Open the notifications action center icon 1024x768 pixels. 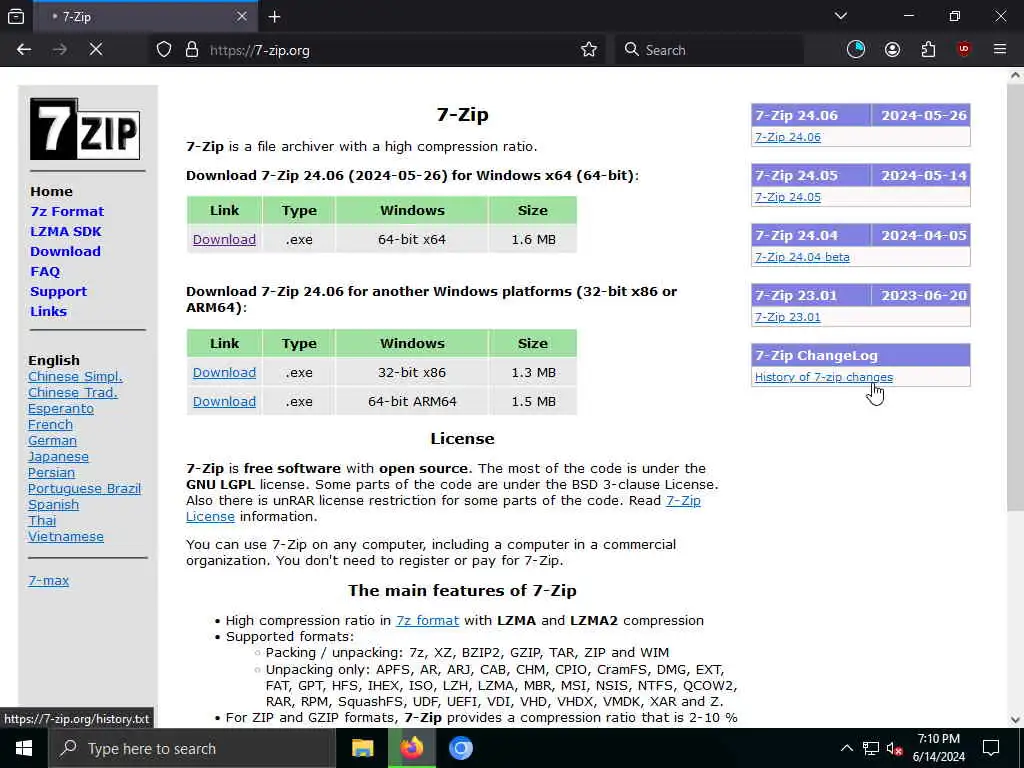coord(991,748)
